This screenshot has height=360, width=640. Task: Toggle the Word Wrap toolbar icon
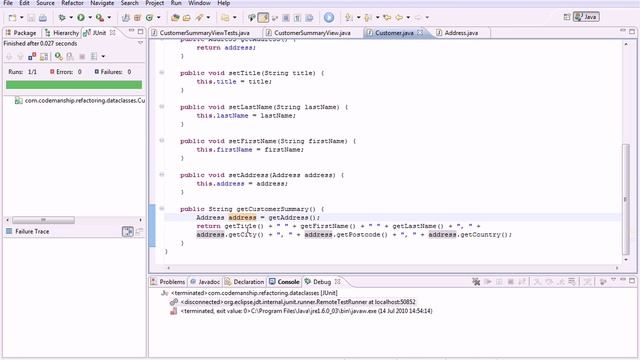(x=275, y=18)
